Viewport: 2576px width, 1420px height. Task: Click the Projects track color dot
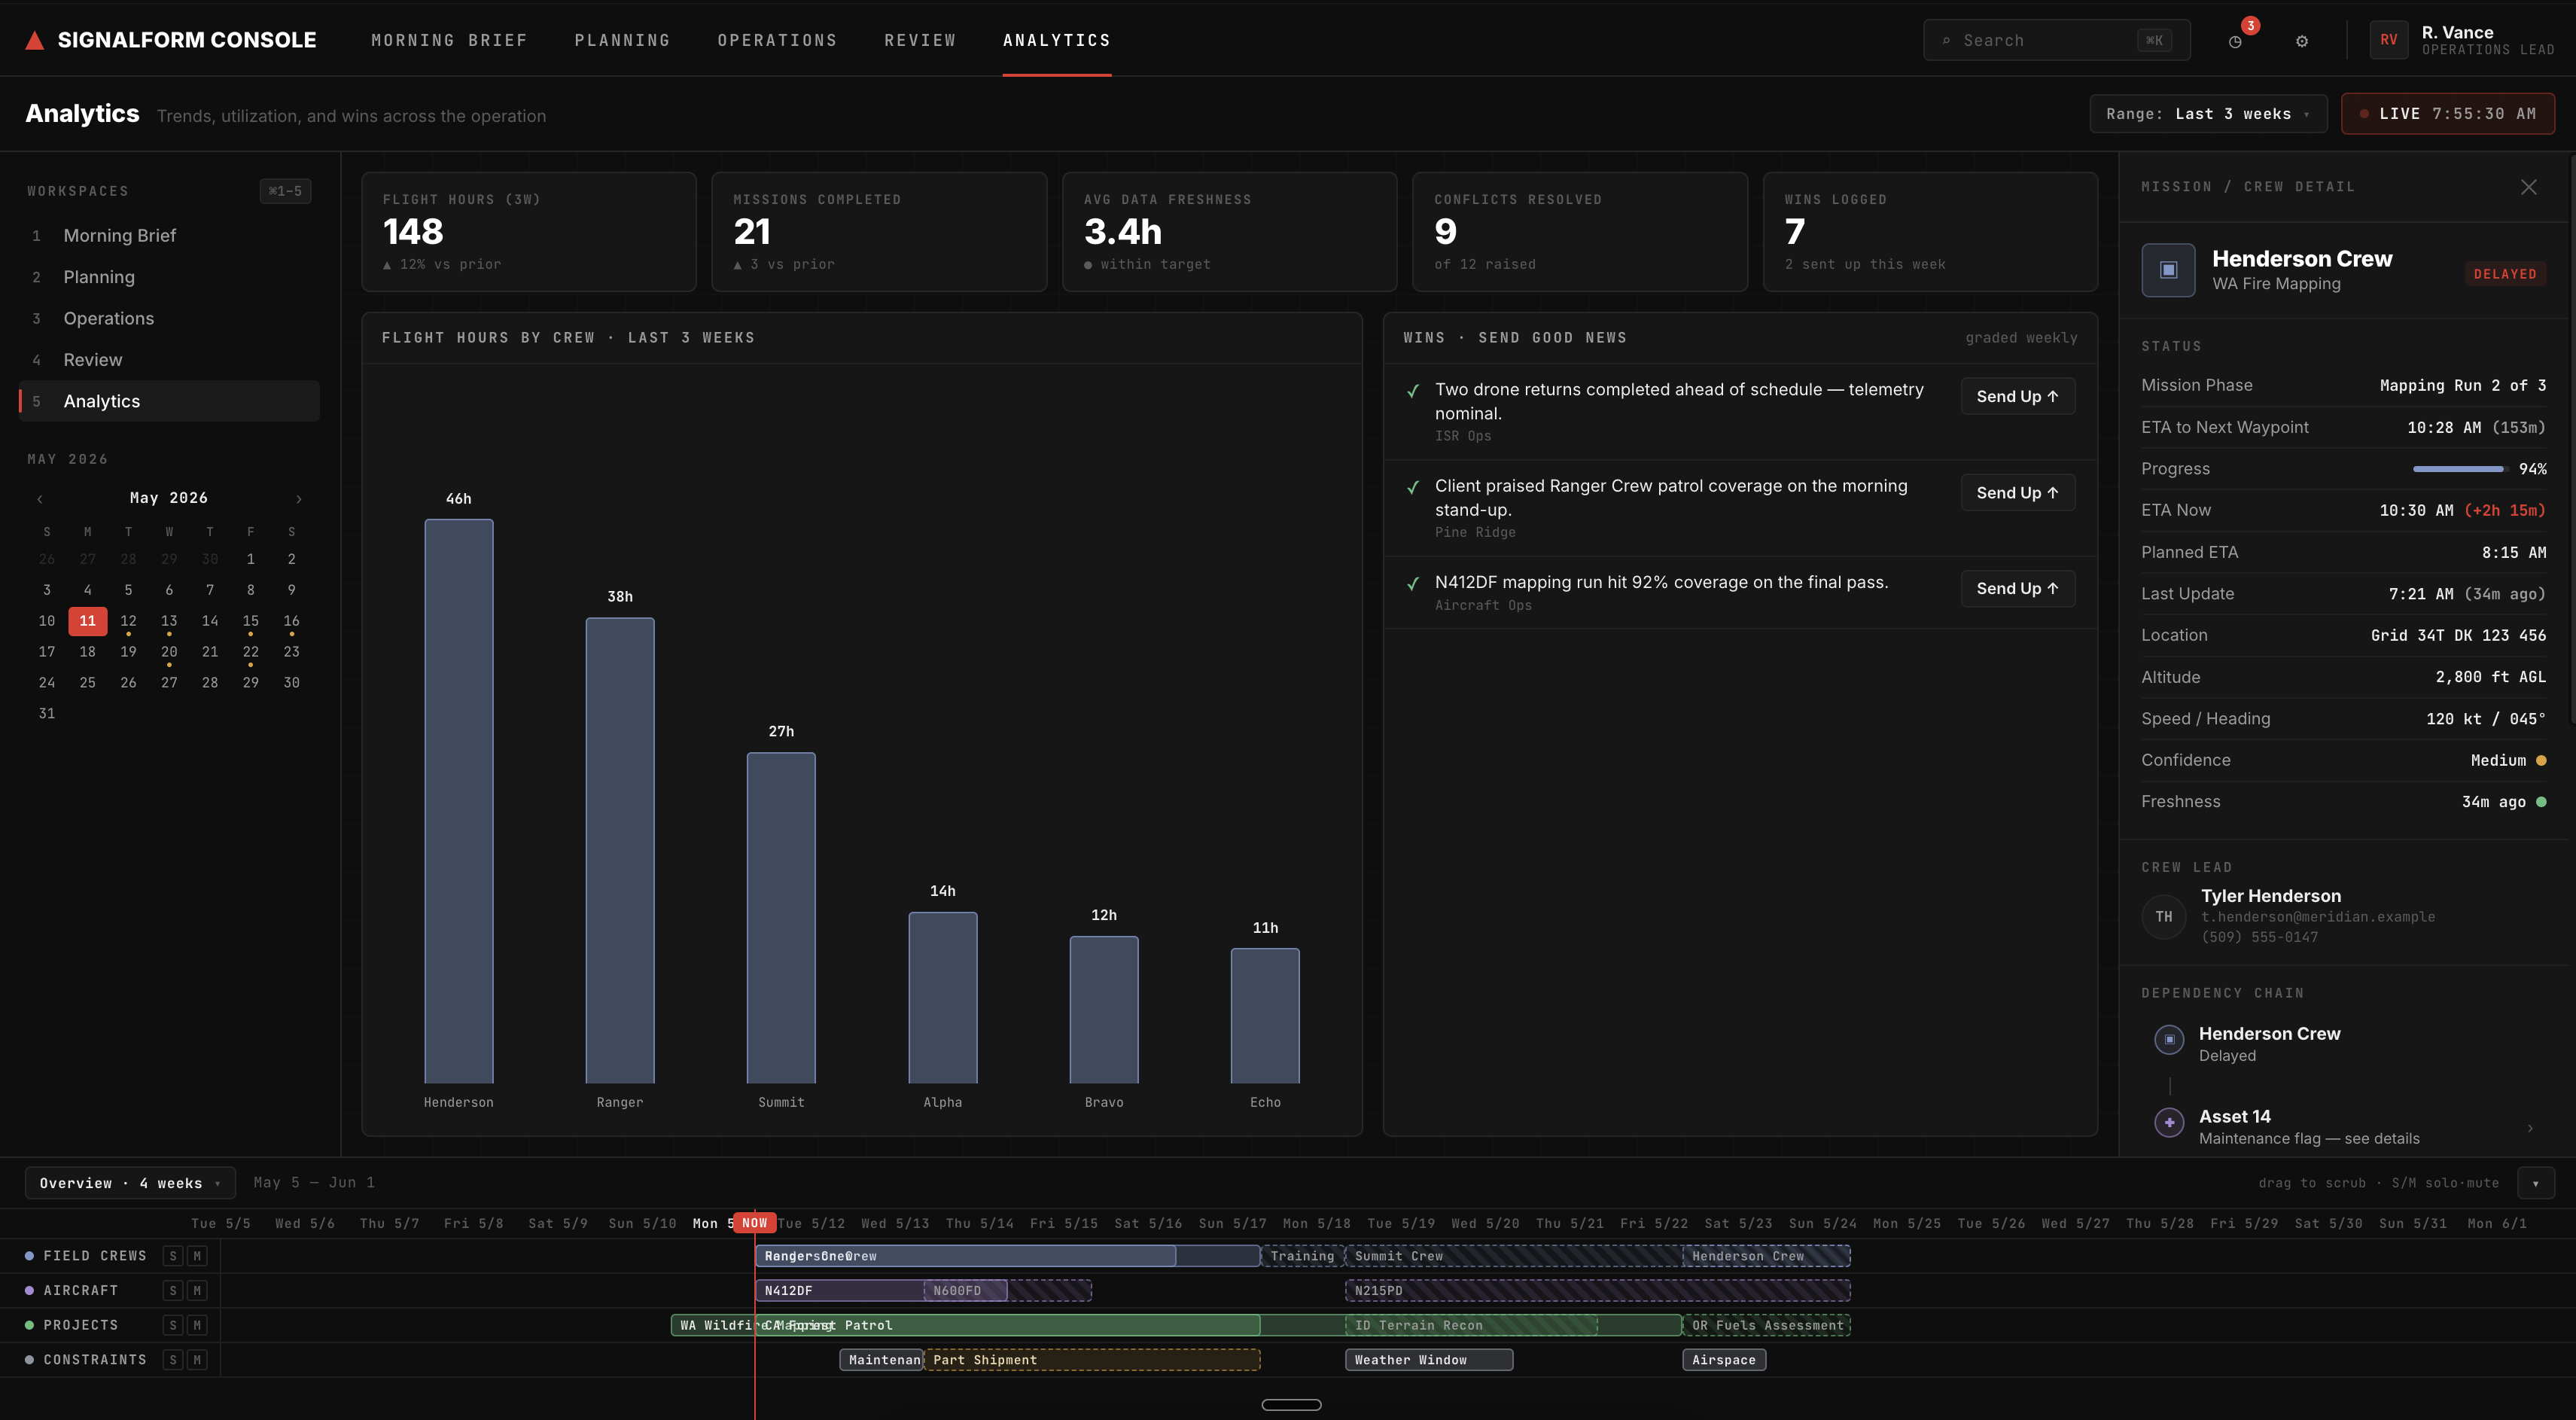tap(29, 1325)
